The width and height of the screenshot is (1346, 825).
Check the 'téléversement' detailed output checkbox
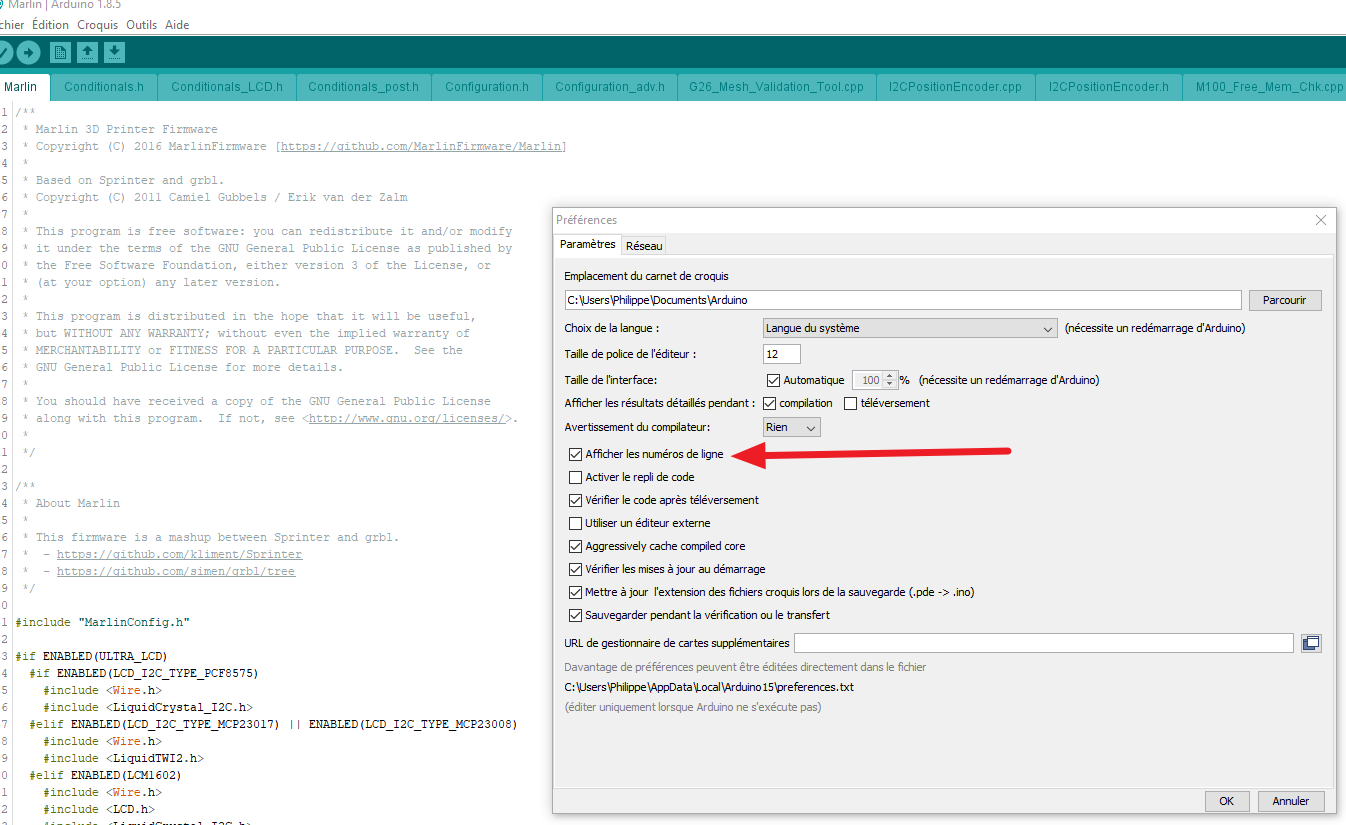coord(851,403)
